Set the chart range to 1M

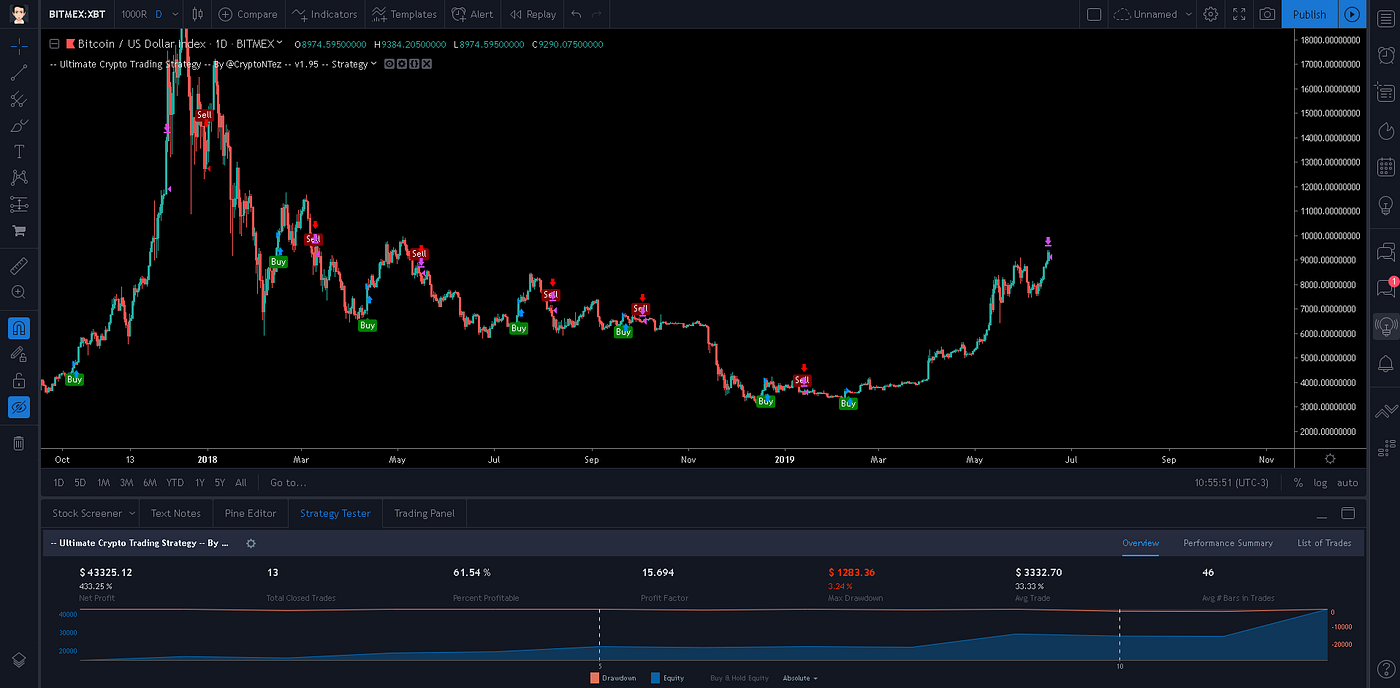tap(103, 483)
